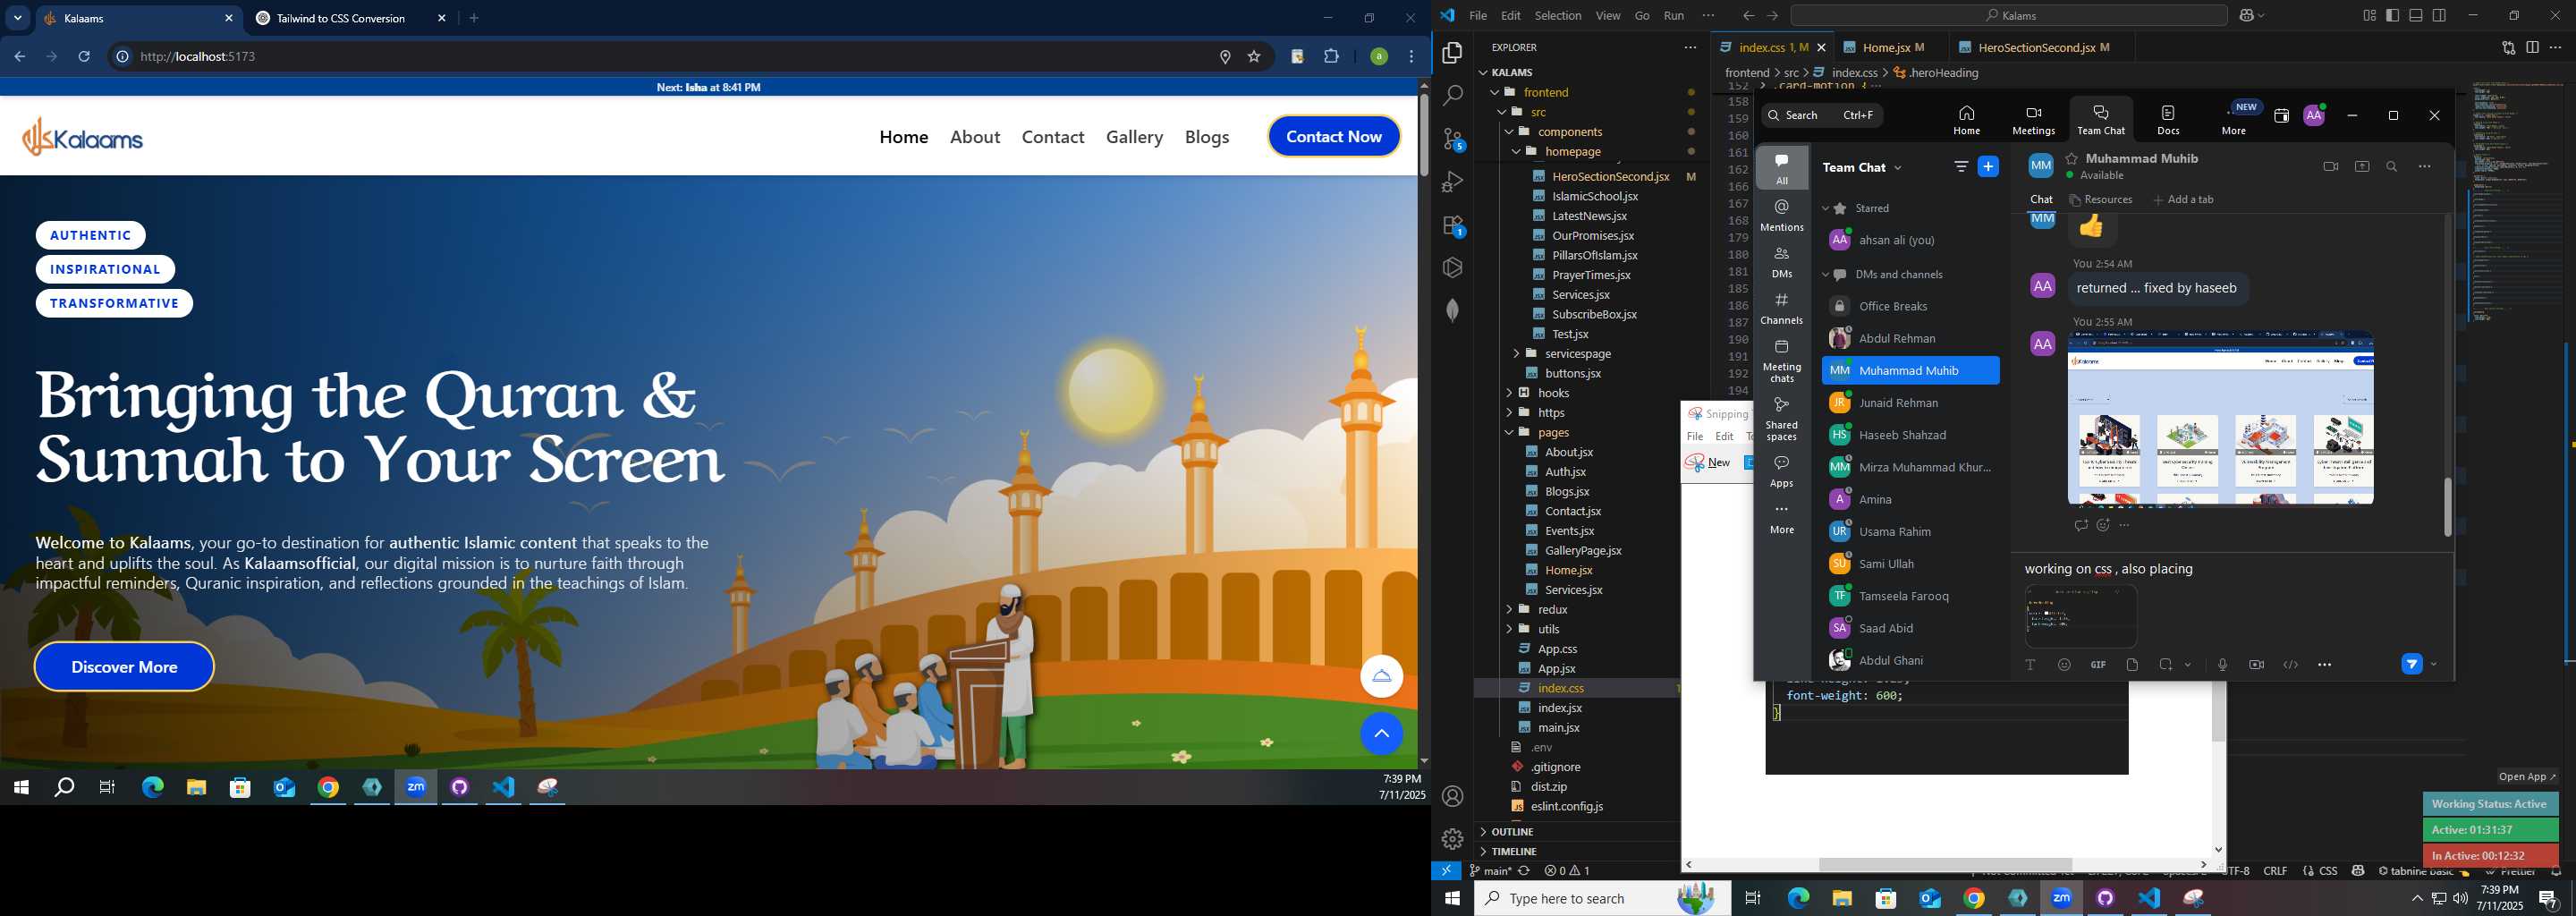The width and height of the screenshot is (2576, 916).
Task: Toggle text formatting T in Zoom composer
Action: (2030, 665)
